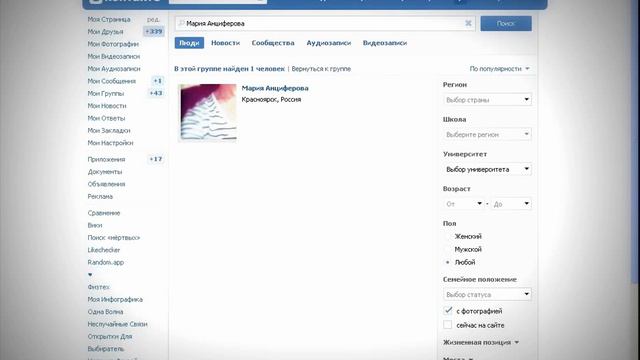
Task: Open Мои Фотографии in sidebar
Action: pos(113,44)
